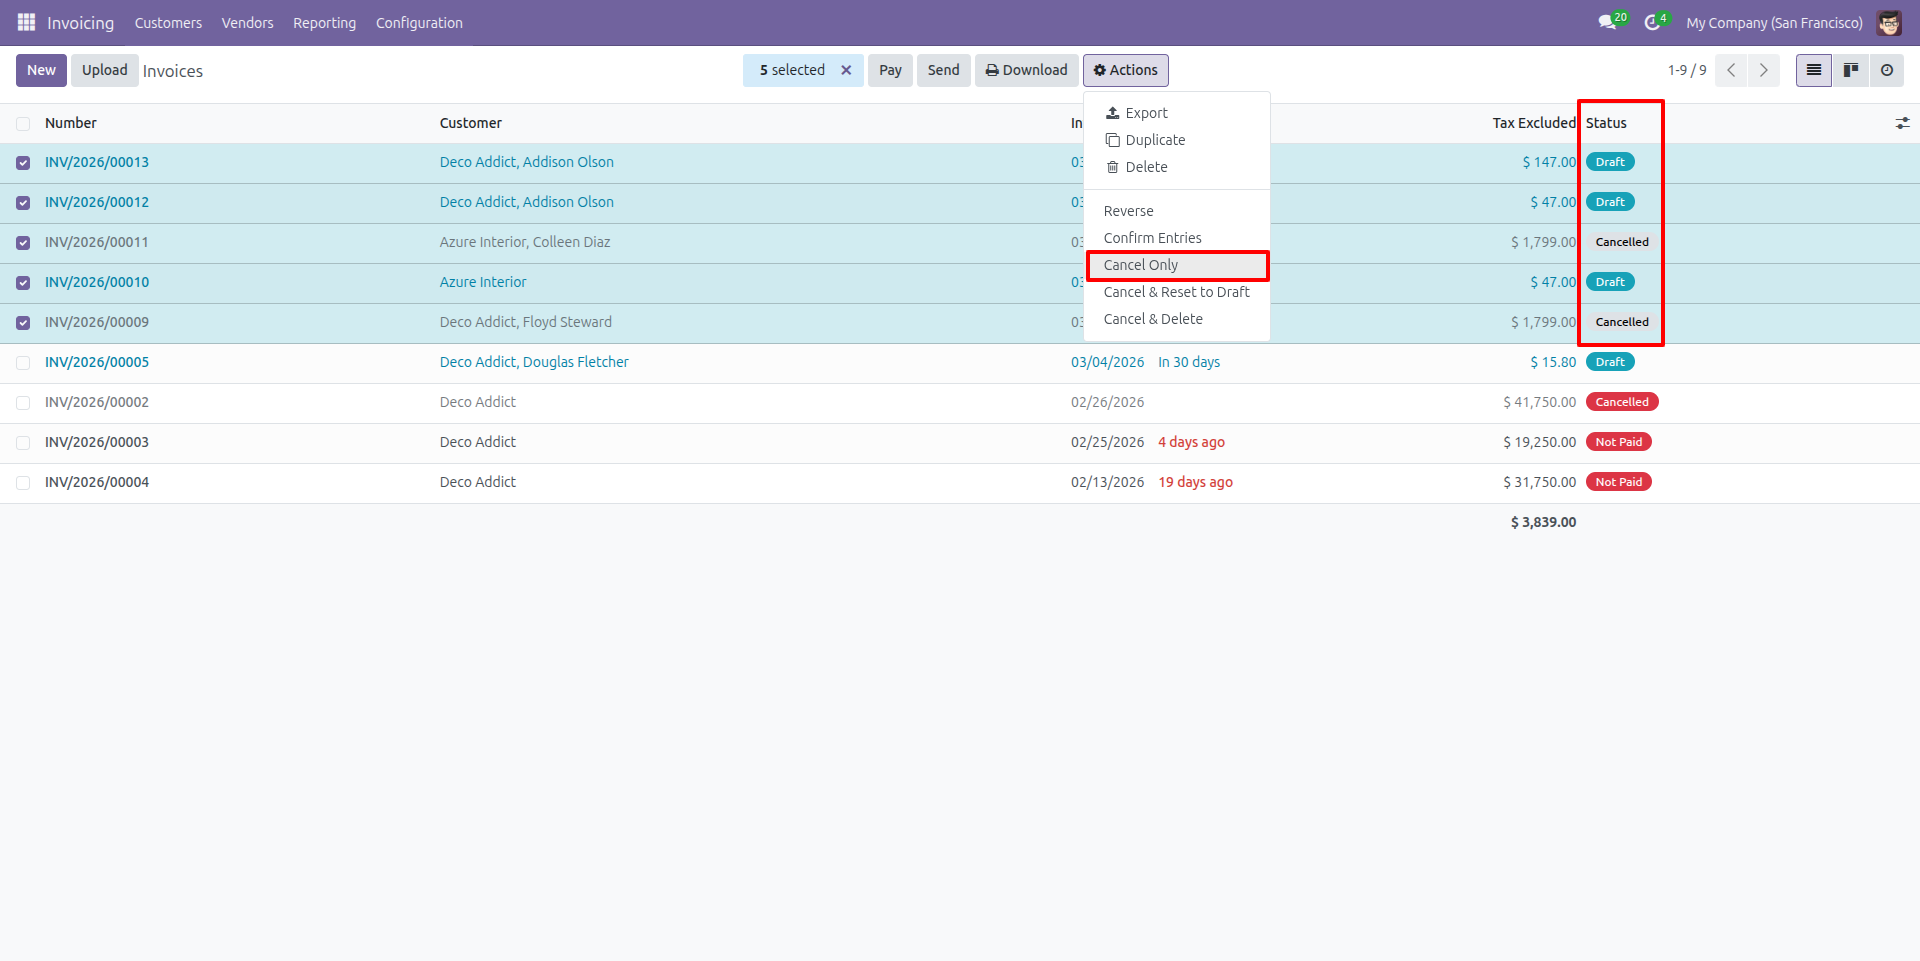
Task: Click date 02/25/2026 cell
Action: pos(1107,442)
